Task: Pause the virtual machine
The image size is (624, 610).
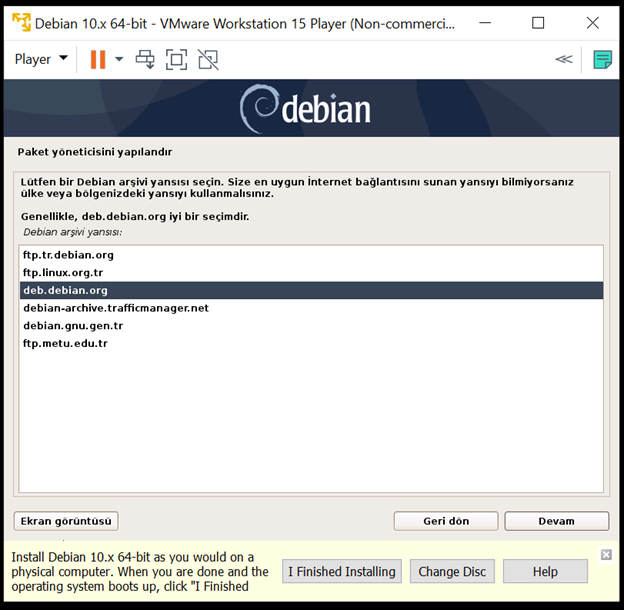Action: click(x=98, y=59)
